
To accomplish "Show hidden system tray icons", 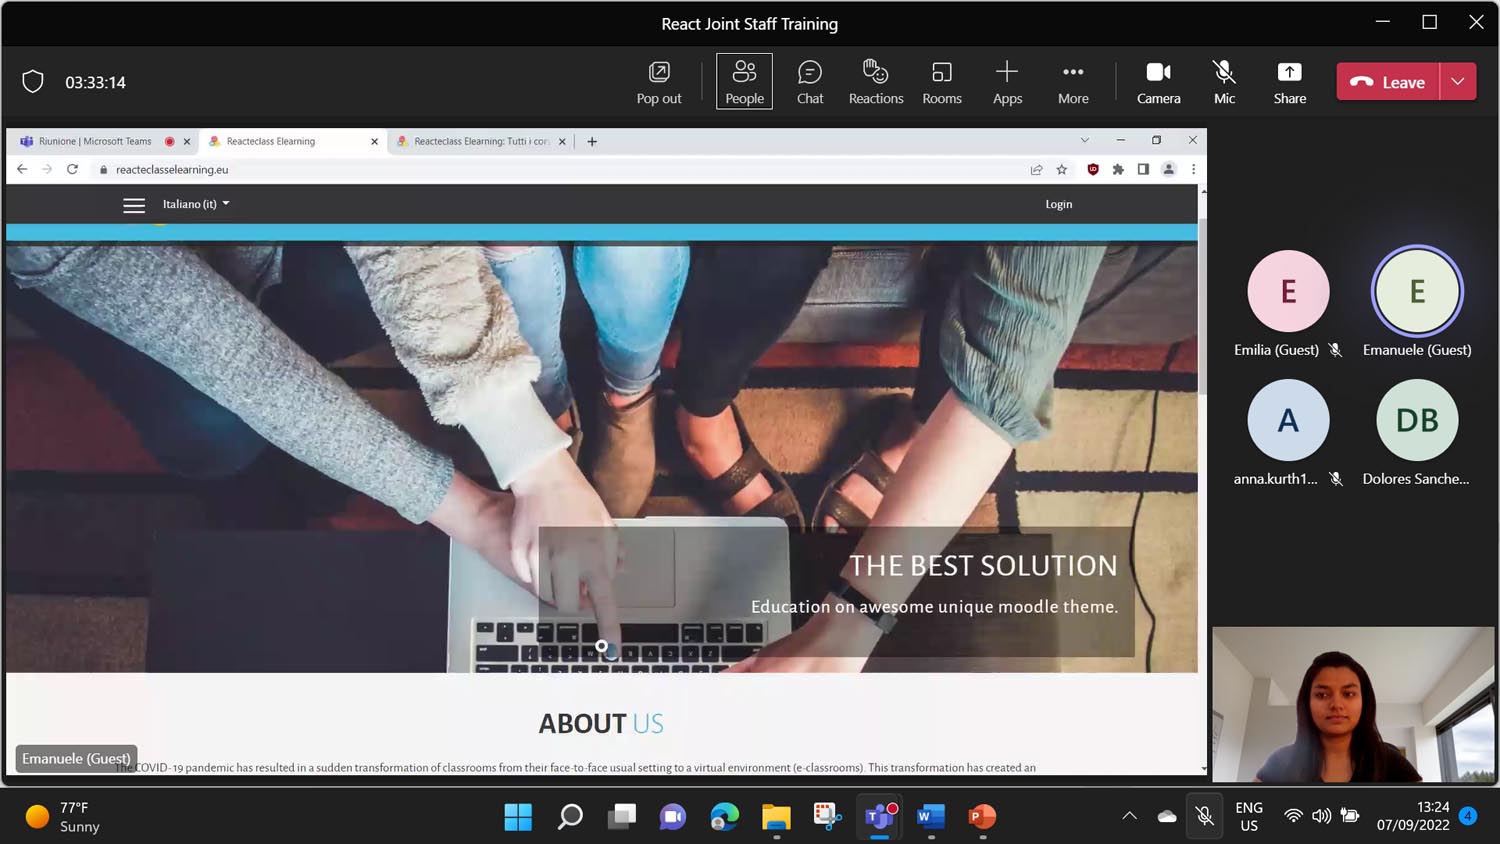I will (x=1130, y=816).
